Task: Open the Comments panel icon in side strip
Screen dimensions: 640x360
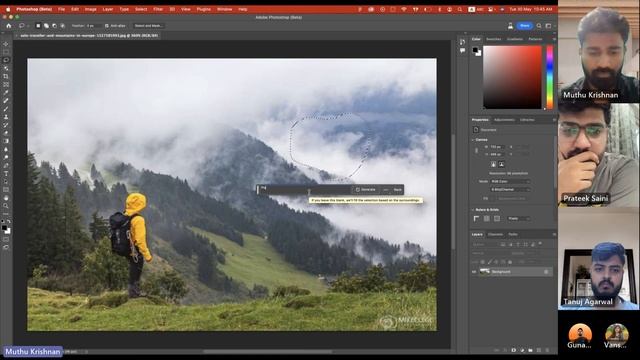Action: click(462, 51)
